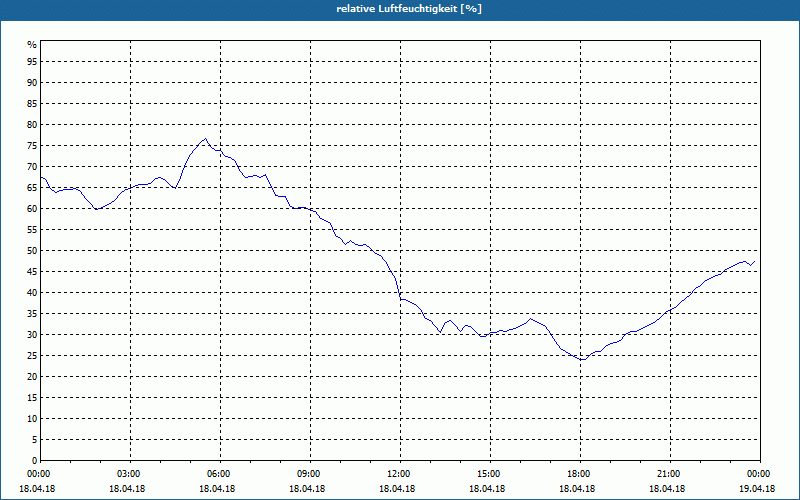Viewport: 800px width, 500px height.
Task: Select the y-axis label "90"
Action: [x=32, y=83]
